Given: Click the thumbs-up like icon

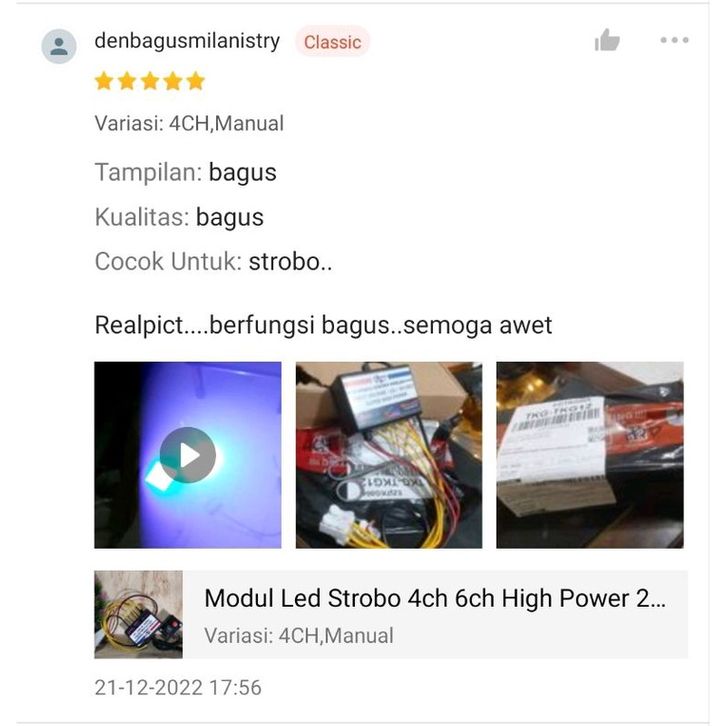Looking at the screenshot, I should point(607,40).
